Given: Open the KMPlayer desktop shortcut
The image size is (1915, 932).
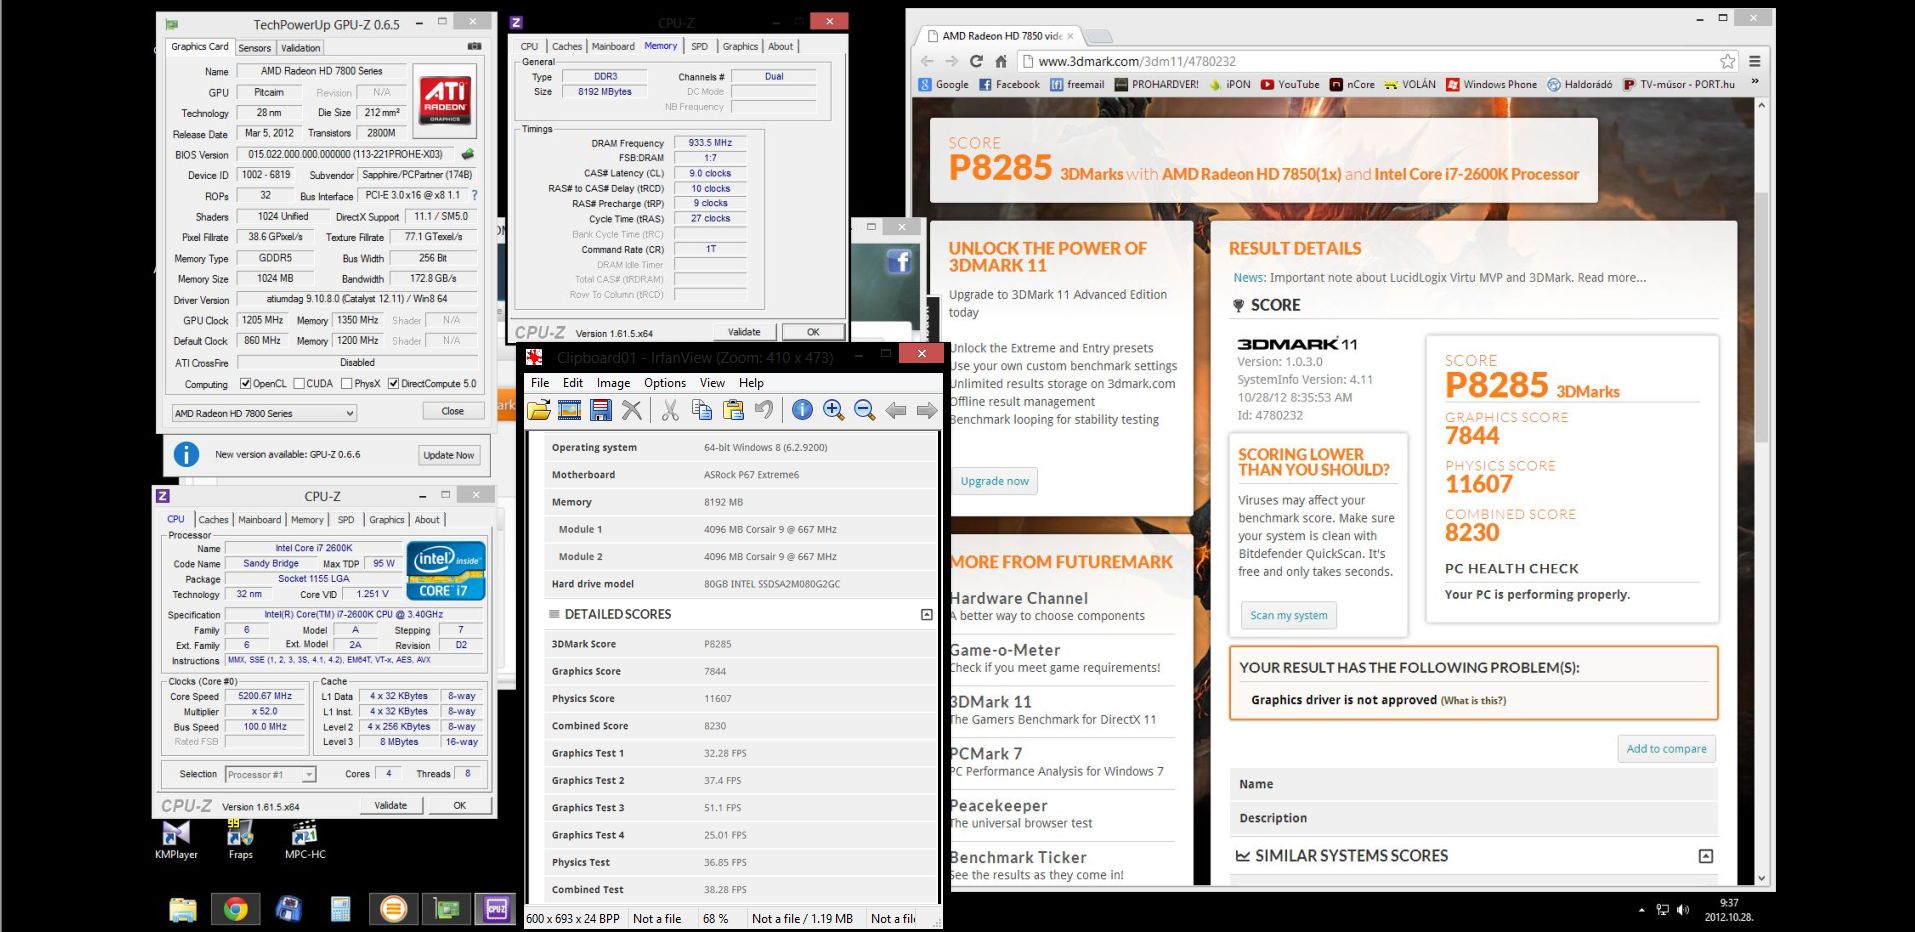Looking at the screenshot, I should (x=176, y=839).
